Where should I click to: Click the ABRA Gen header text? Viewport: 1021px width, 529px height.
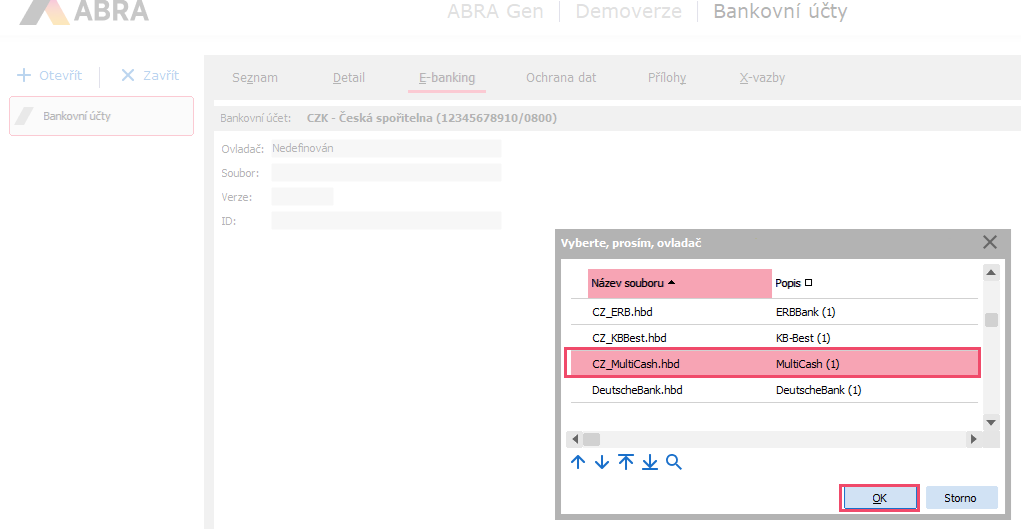pos(495,11)
